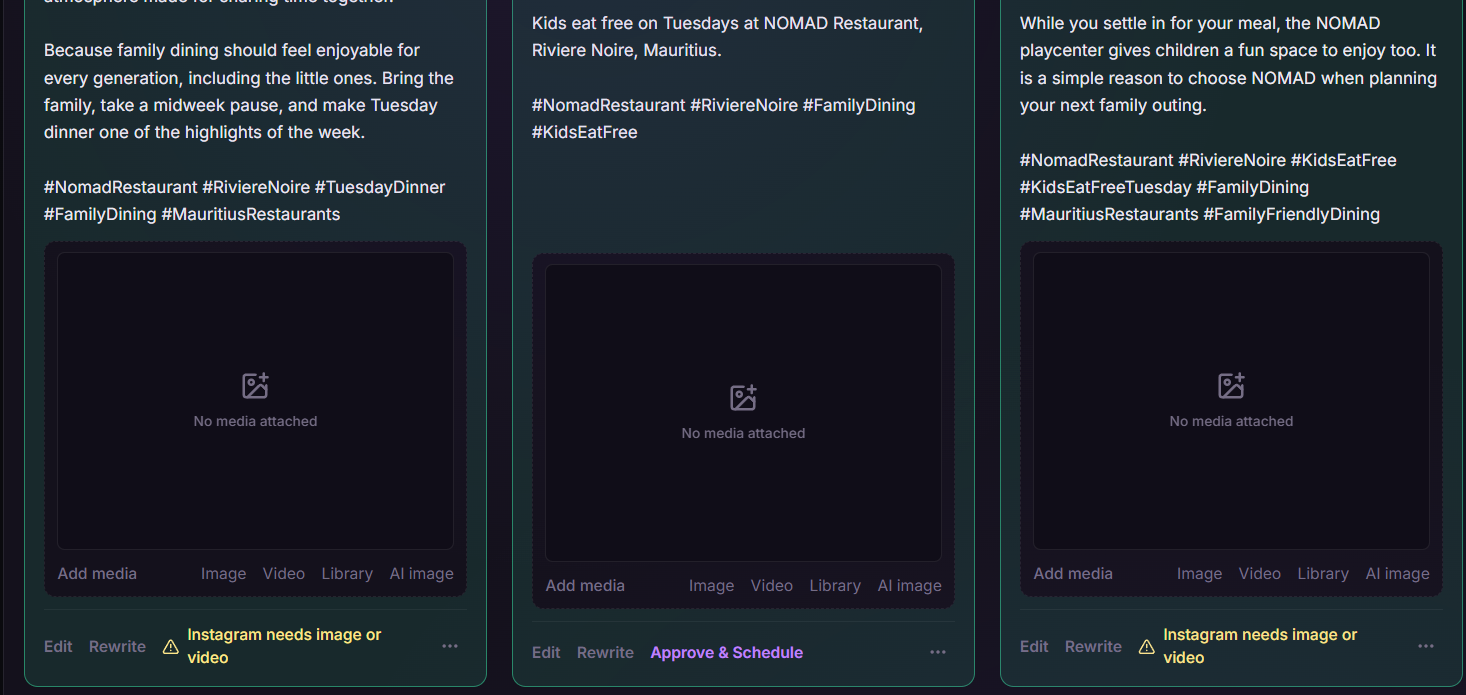Open the three-dot menu on the right card
This screenshot has height=695, width=1466.
(1426, 646)
